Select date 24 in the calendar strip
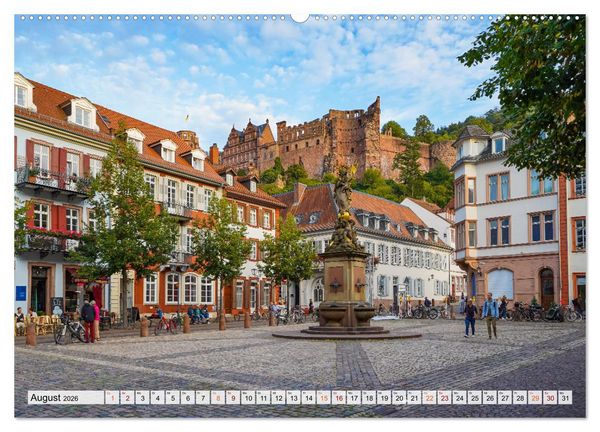The height and width of the screenshot is (432, 600). [x=460, y=398]
